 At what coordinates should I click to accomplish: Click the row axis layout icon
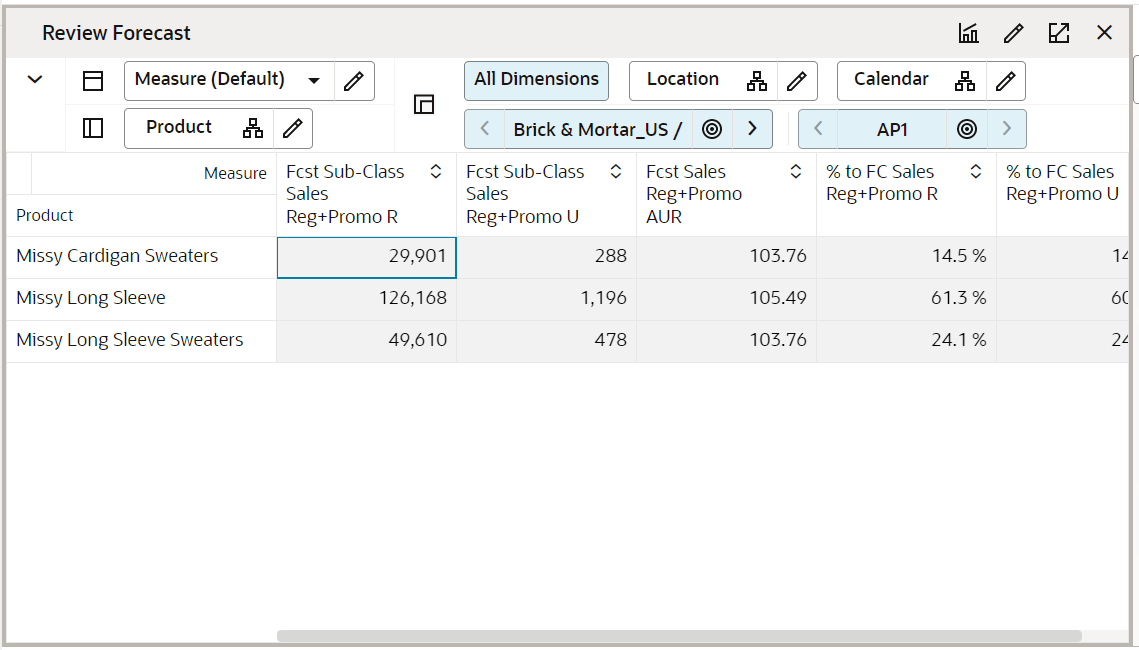tap(93, 129)
